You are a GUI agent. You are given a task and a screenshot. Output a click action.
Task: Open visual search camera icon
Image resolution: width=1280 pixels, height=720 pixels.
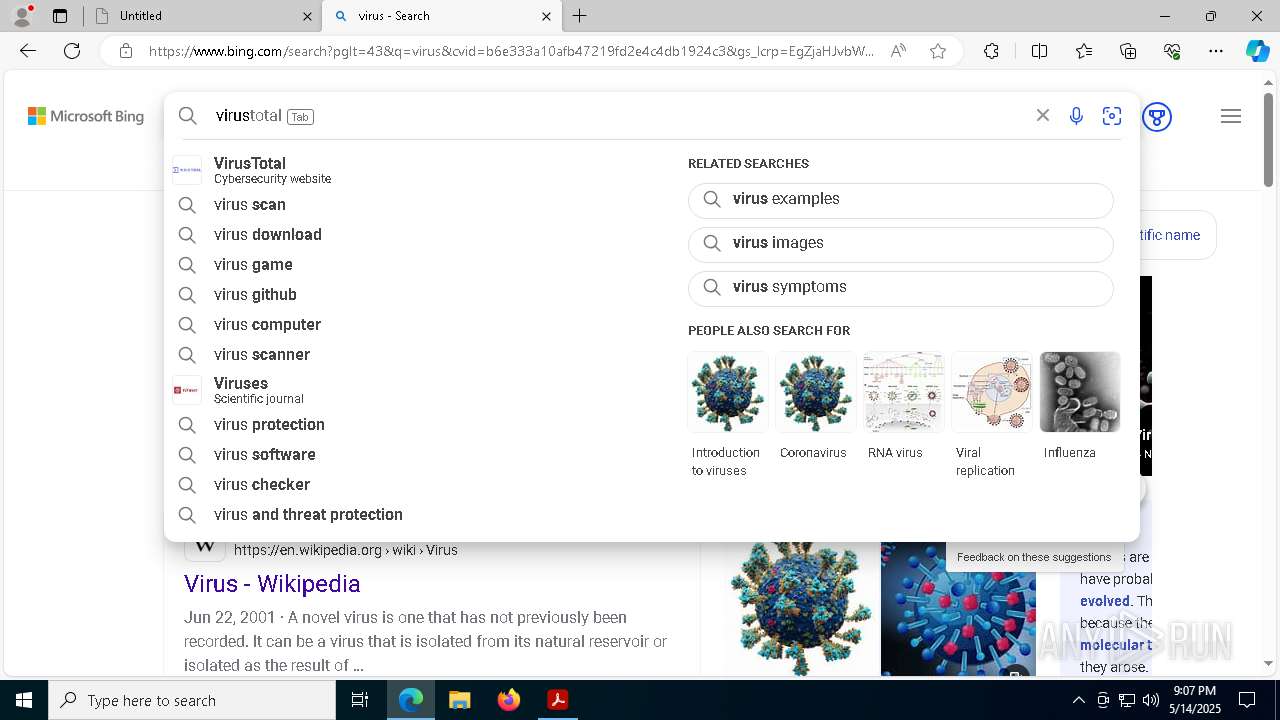click(1112, 116)
